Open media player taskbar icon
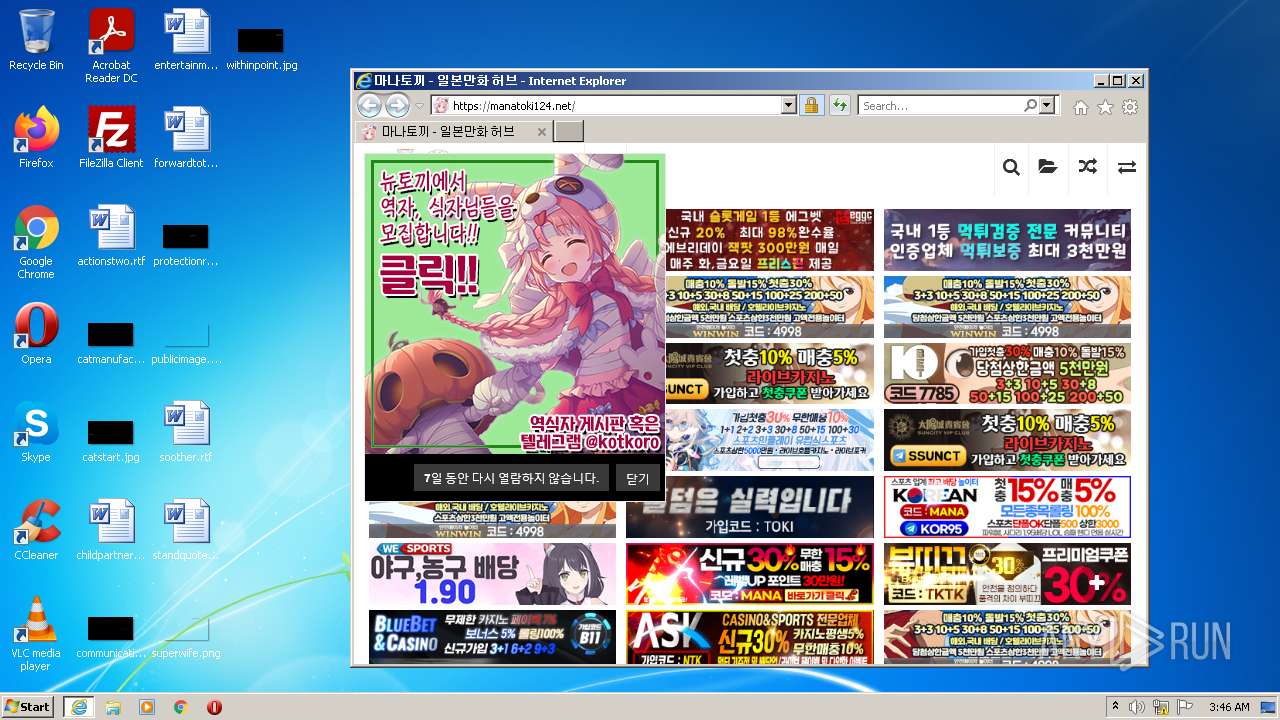This screenshot has height=720, width=1280. point(147,707)
